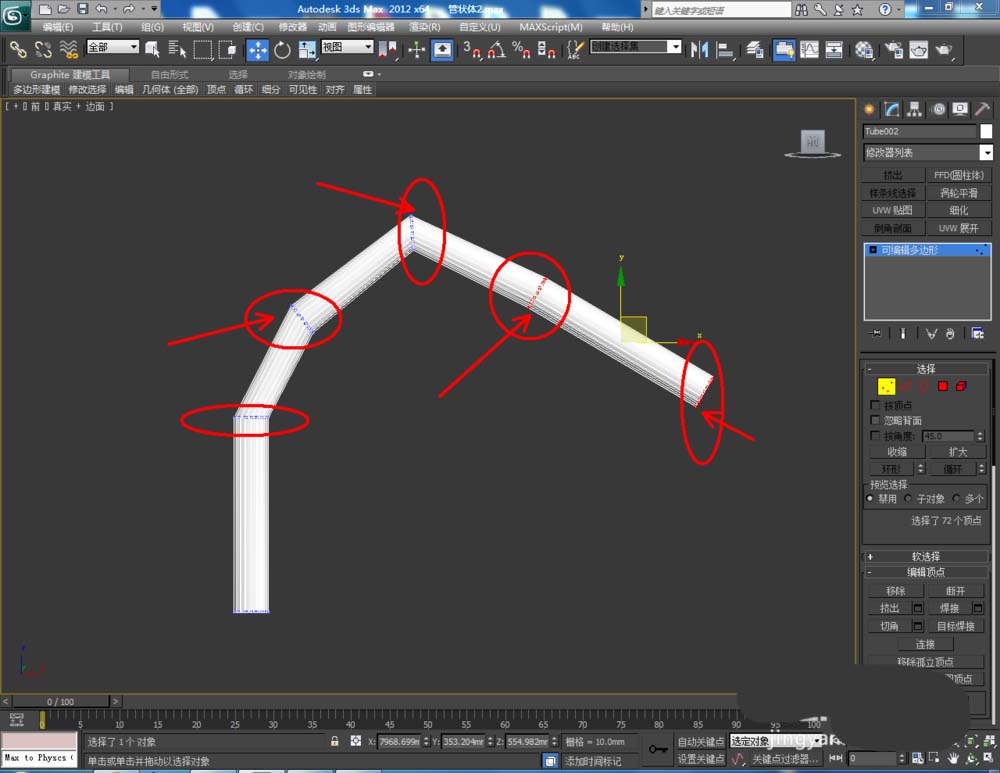Switch to the Hierarchy panel icon
Screen dimensions: 1000x773
coord(914,110)
